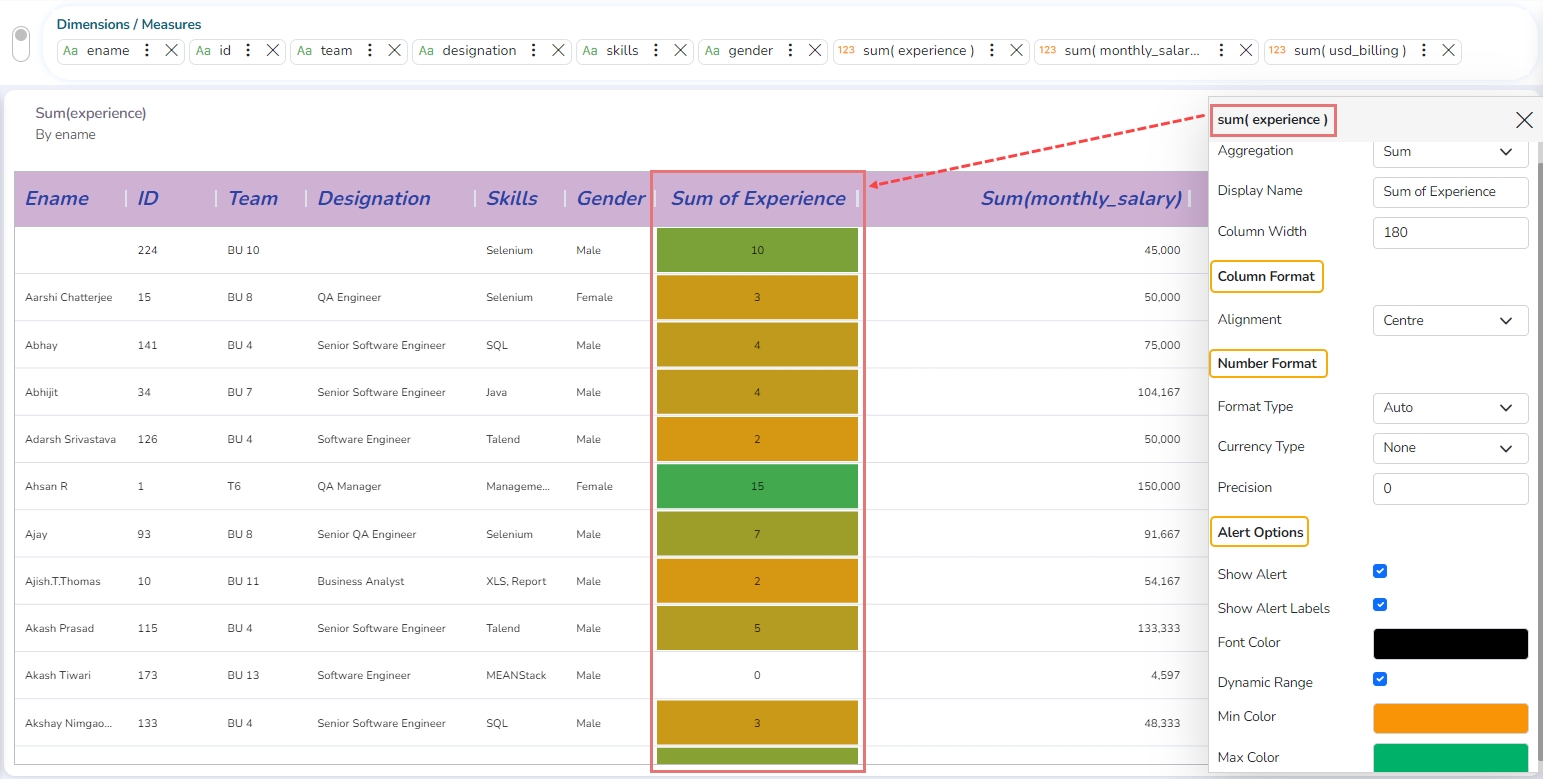Disable the Dynamic Range checkbox
The image size is (1543, 779).
click(x=1380, y=679)
